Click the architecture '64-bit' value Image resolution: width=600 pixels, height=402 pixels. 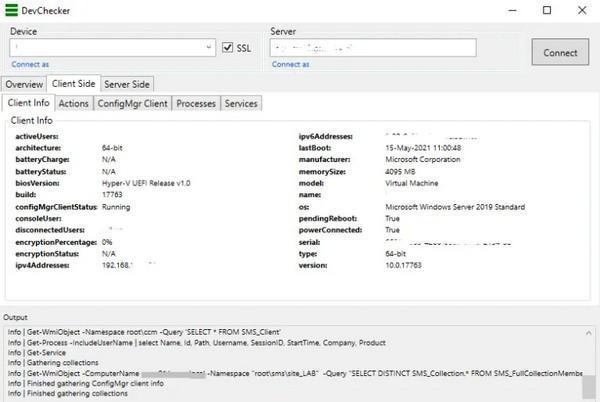pos(112,148)
